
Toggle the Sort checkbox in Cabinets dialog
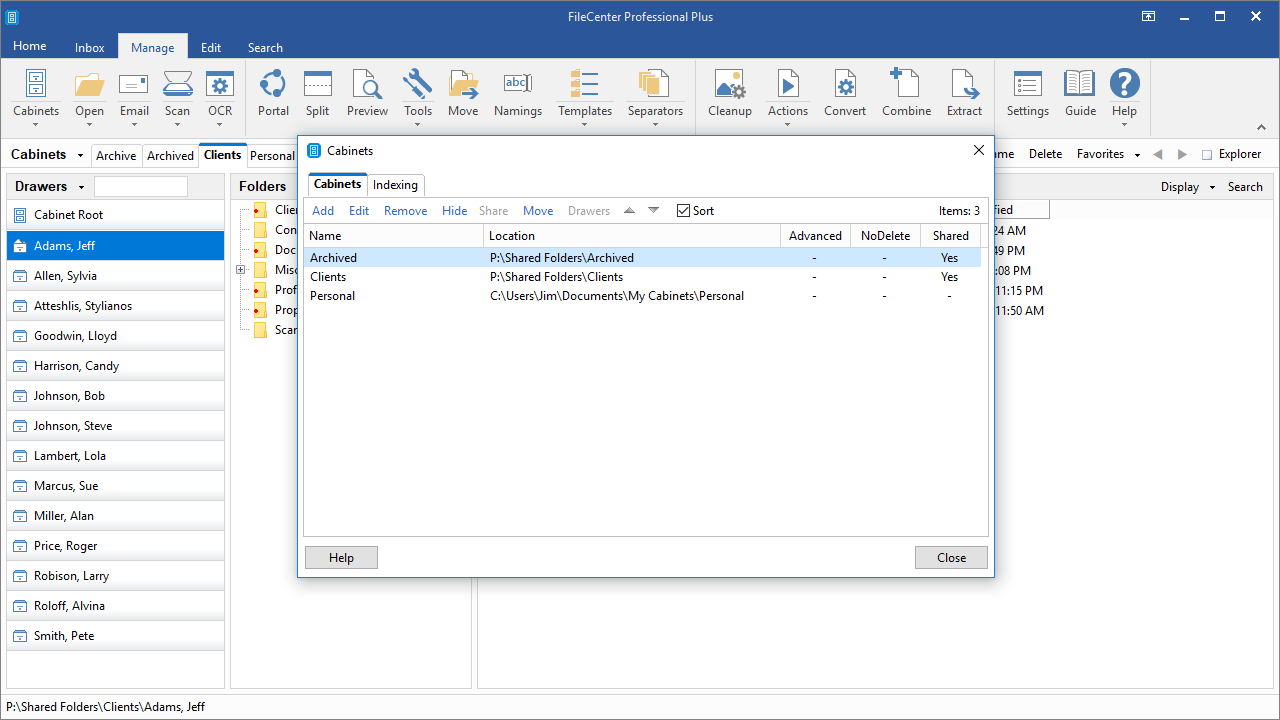point(683,211)
